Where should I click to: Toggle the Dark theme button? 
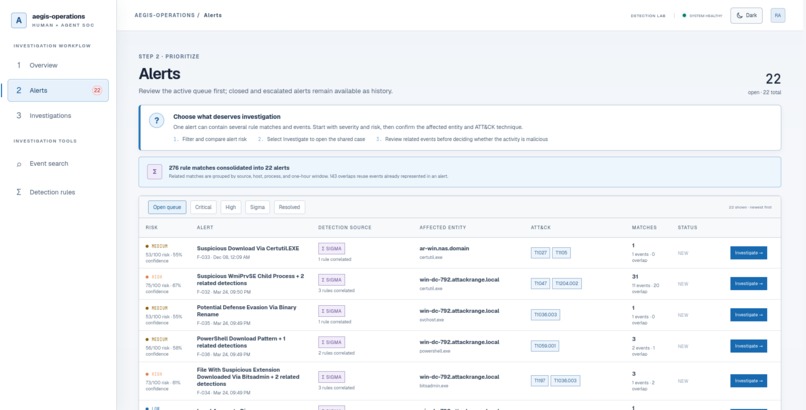[746, 15]
